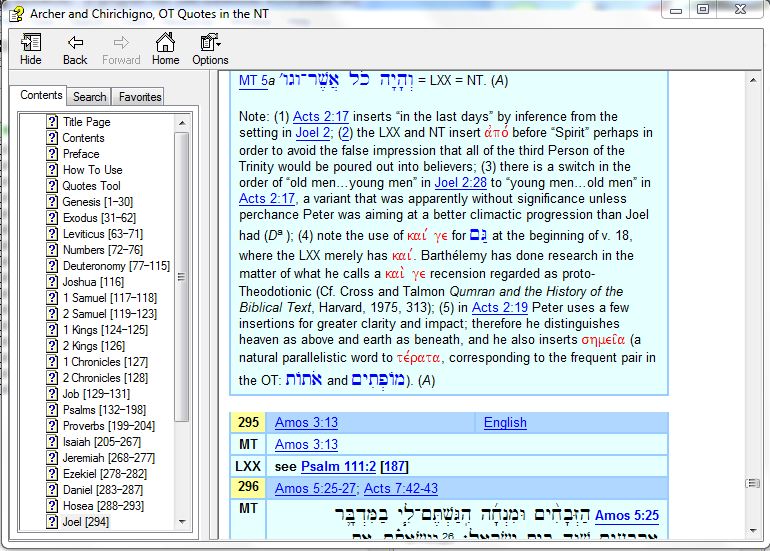The width and height of the screenshot is (770, 551).
Task: Click the MT 5 link at top
Action: [253, 80]
